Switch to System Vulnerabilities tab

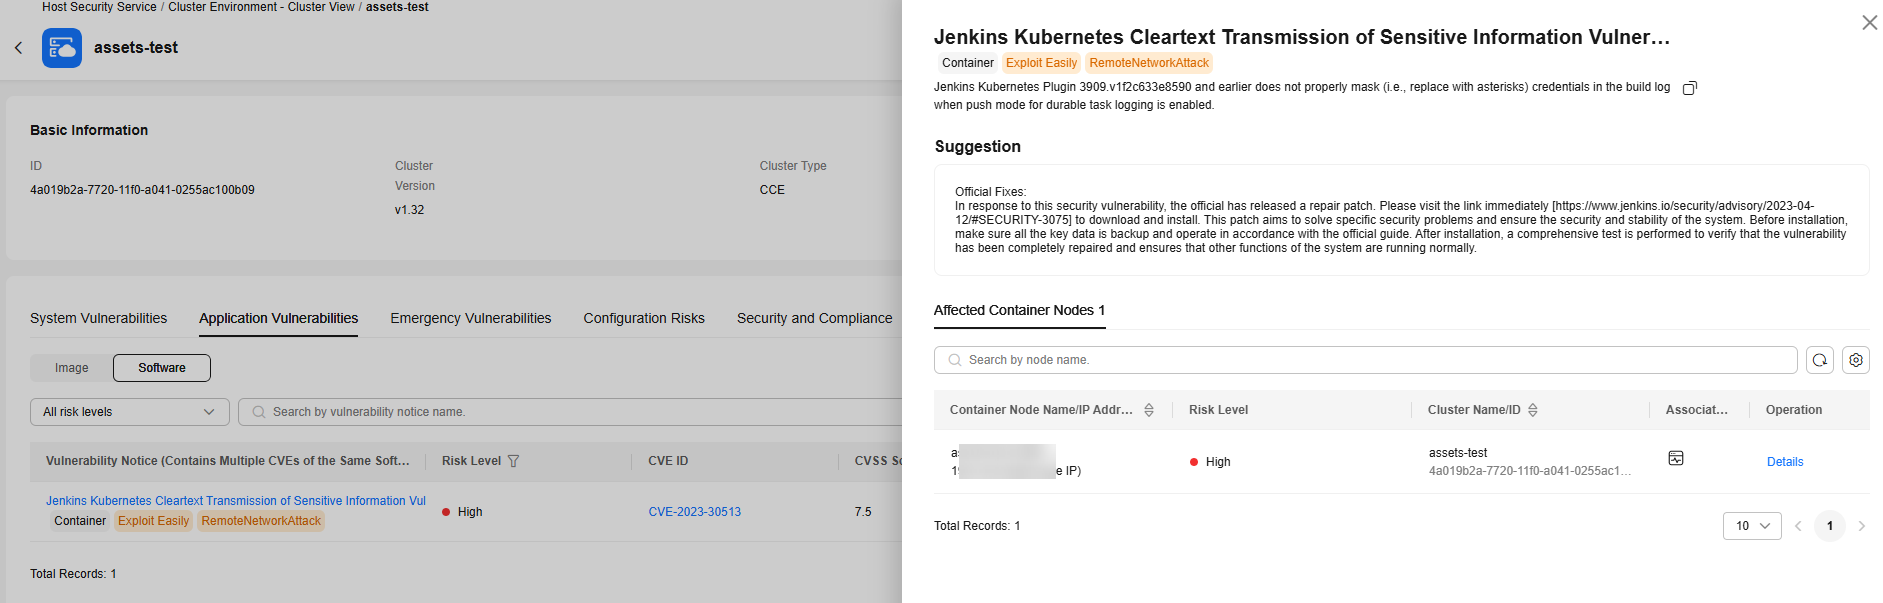[99, 318]
